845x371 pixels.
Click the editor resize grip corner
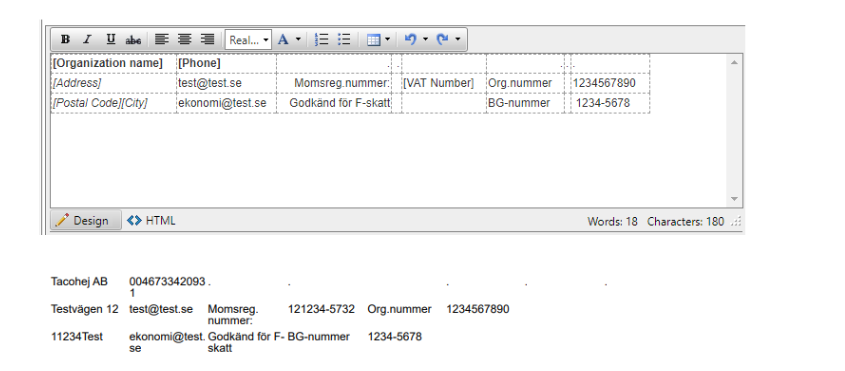coord(736,222)
